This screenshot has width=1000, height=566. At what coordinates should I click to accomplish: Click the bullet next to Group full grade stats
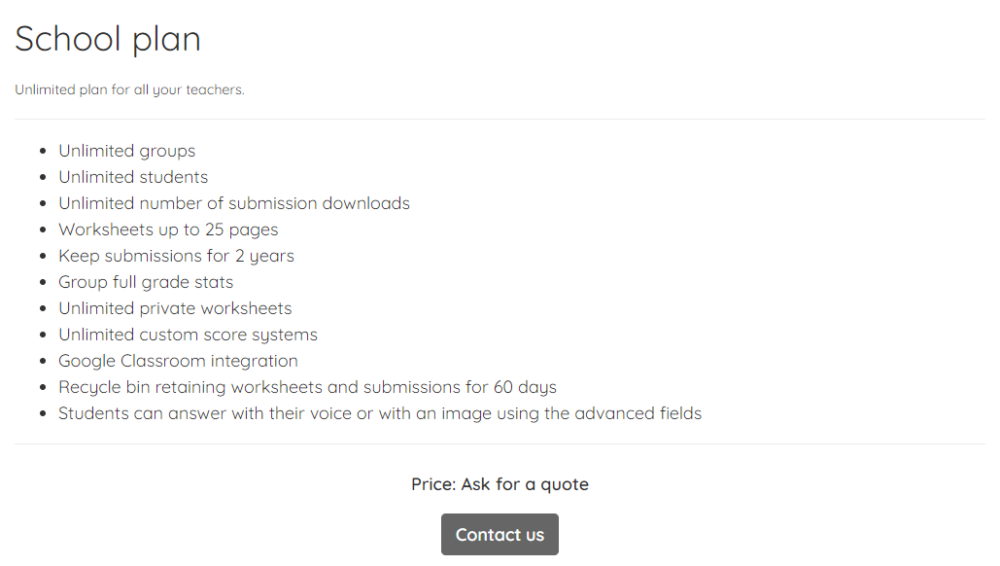tap(43, 282)
